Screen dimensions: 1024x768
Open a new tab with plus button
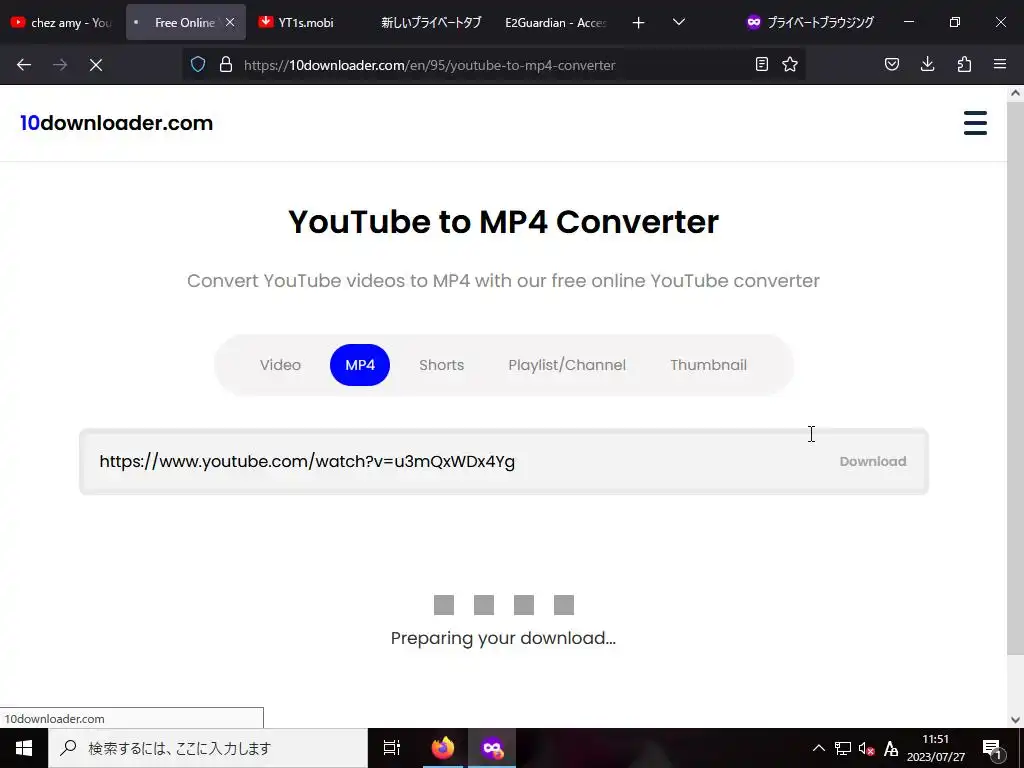tap(639, 23)
